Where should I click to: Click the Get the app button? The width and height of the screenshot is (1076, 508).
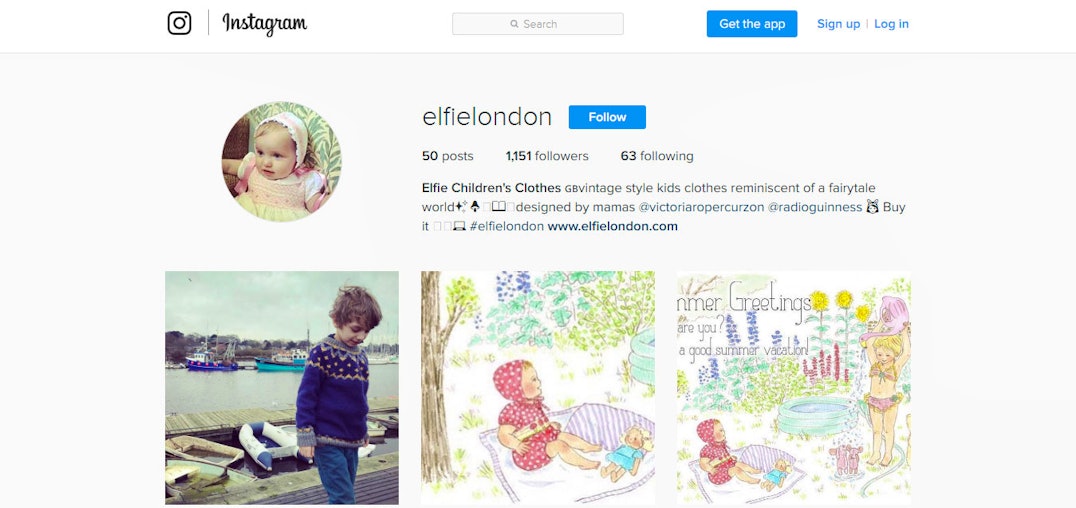pos(752,24)
